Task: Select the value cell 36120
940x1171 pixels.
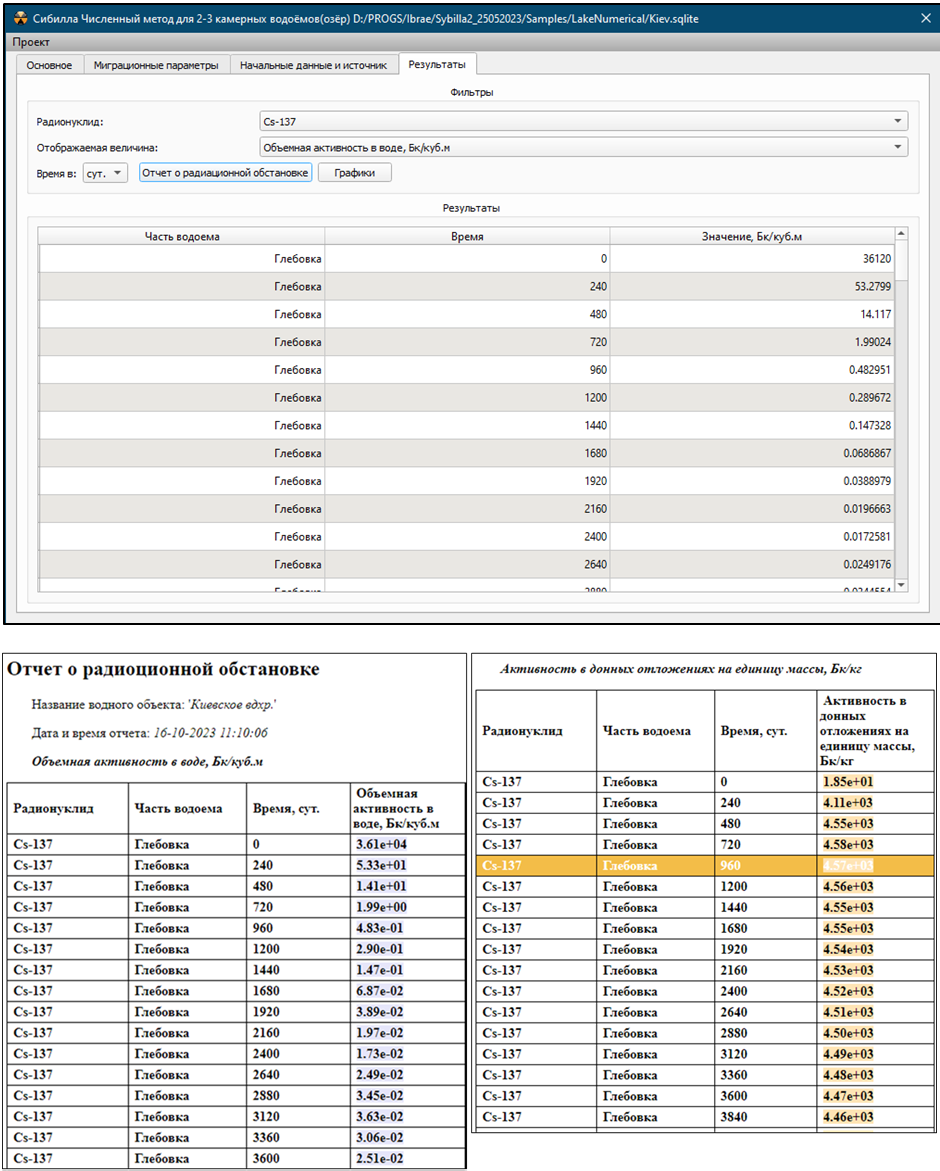Action: (x=752, y=258)
